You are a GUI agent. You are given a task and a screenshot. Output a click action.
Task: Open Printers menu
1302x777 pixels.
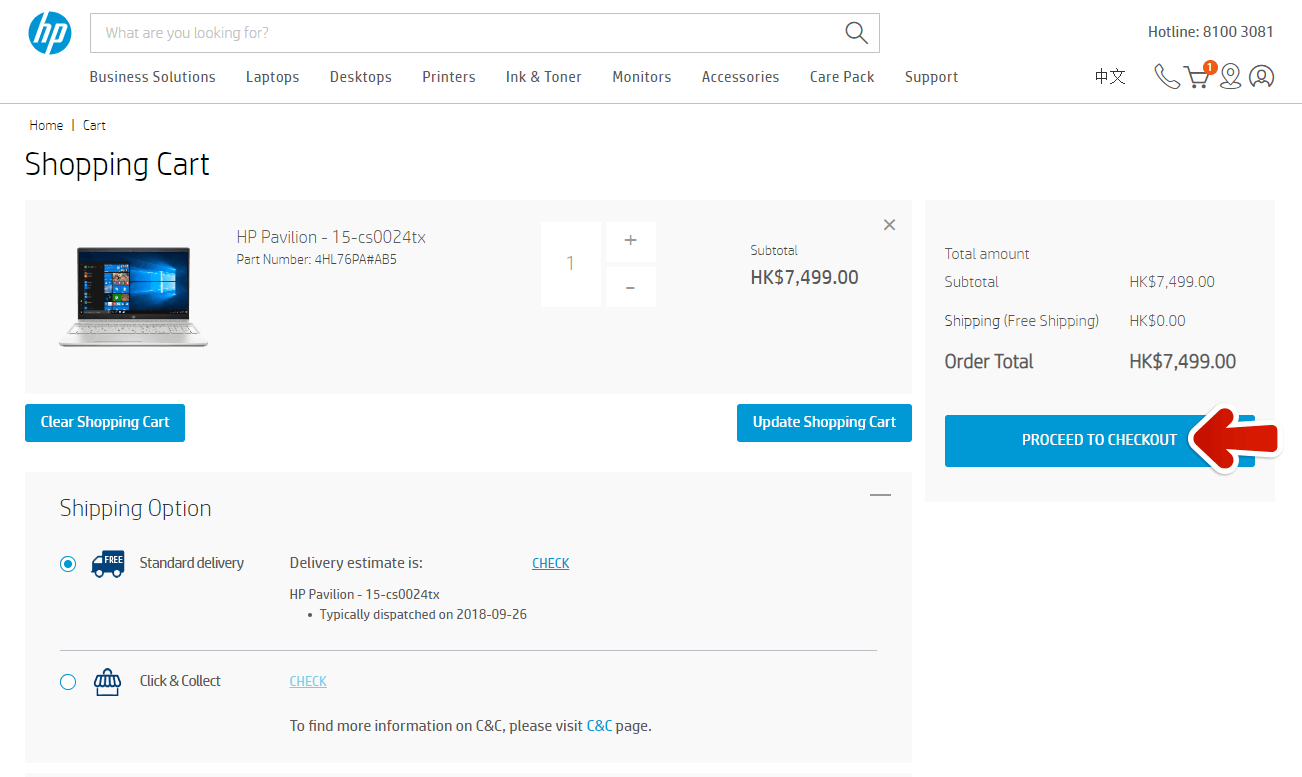pyautogui.click(x=449, y=77)
